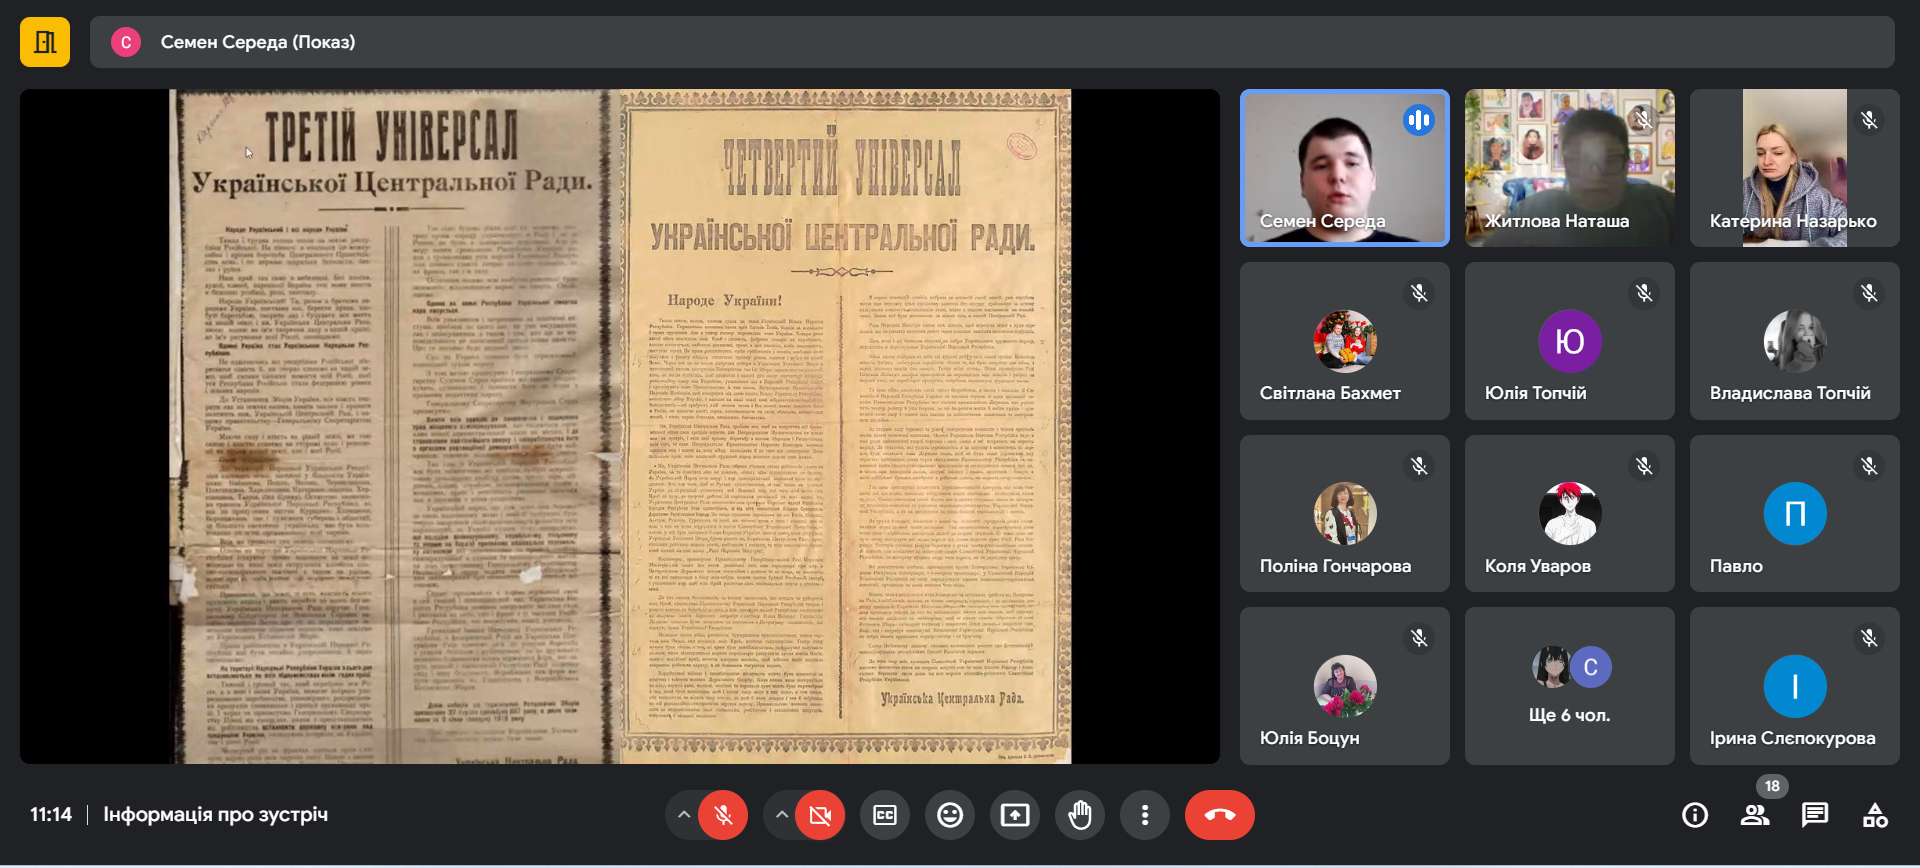Click the yellow meeting room icon
This screenshot has height=868, width=1920.
[x=45, y=42]
